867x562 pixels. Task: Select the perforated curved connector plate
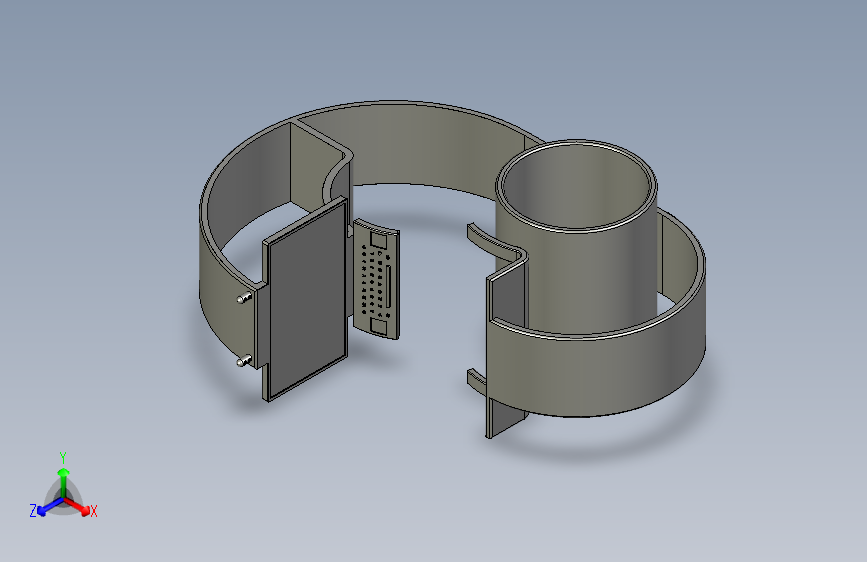376,278
